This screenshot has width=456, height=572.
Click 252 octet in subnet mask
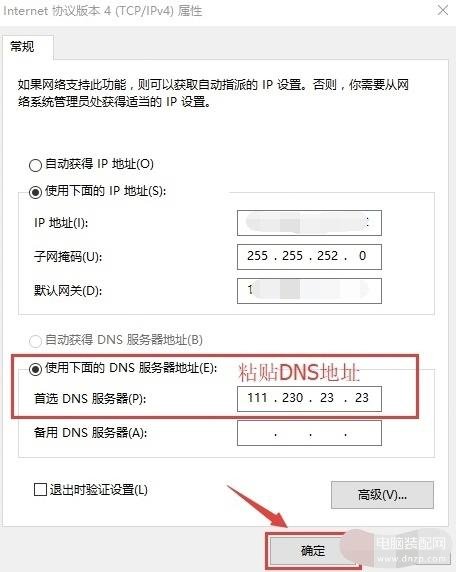click(x=327, y=256)
